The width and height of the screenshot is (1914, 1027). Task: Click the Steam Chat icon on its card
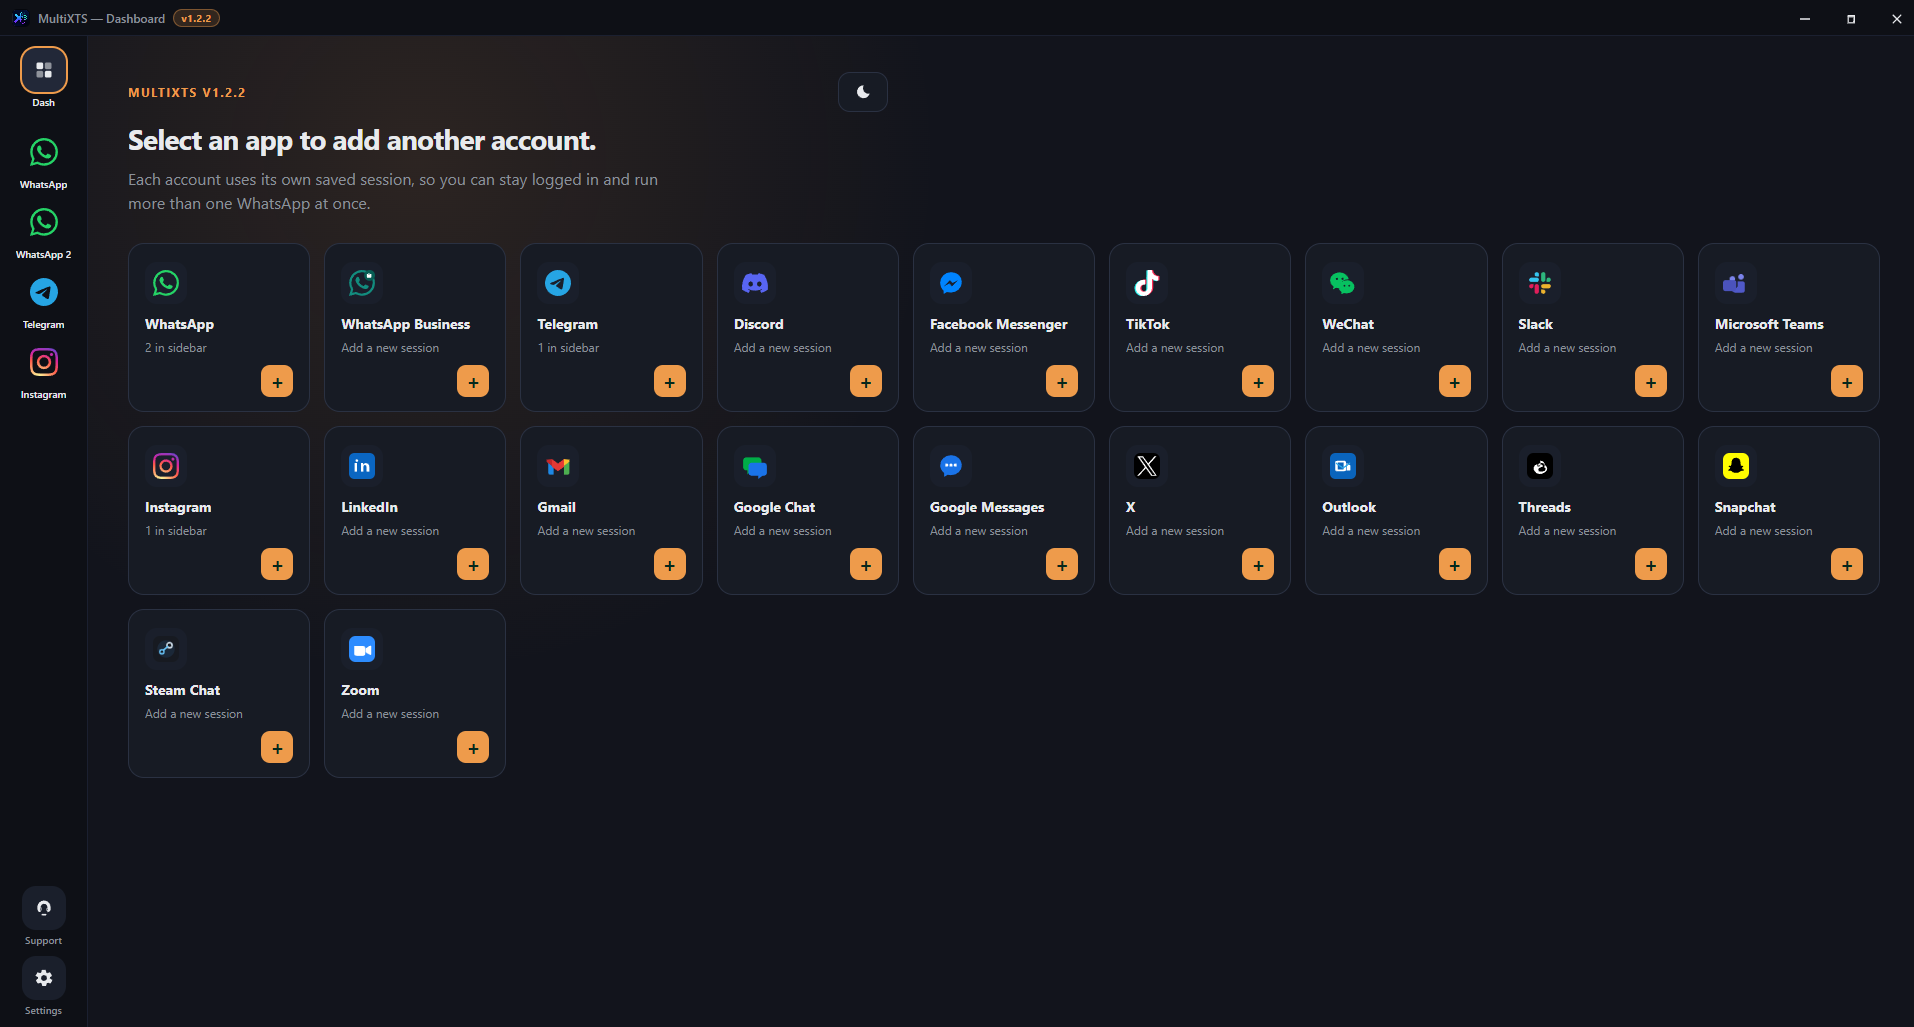166,649
